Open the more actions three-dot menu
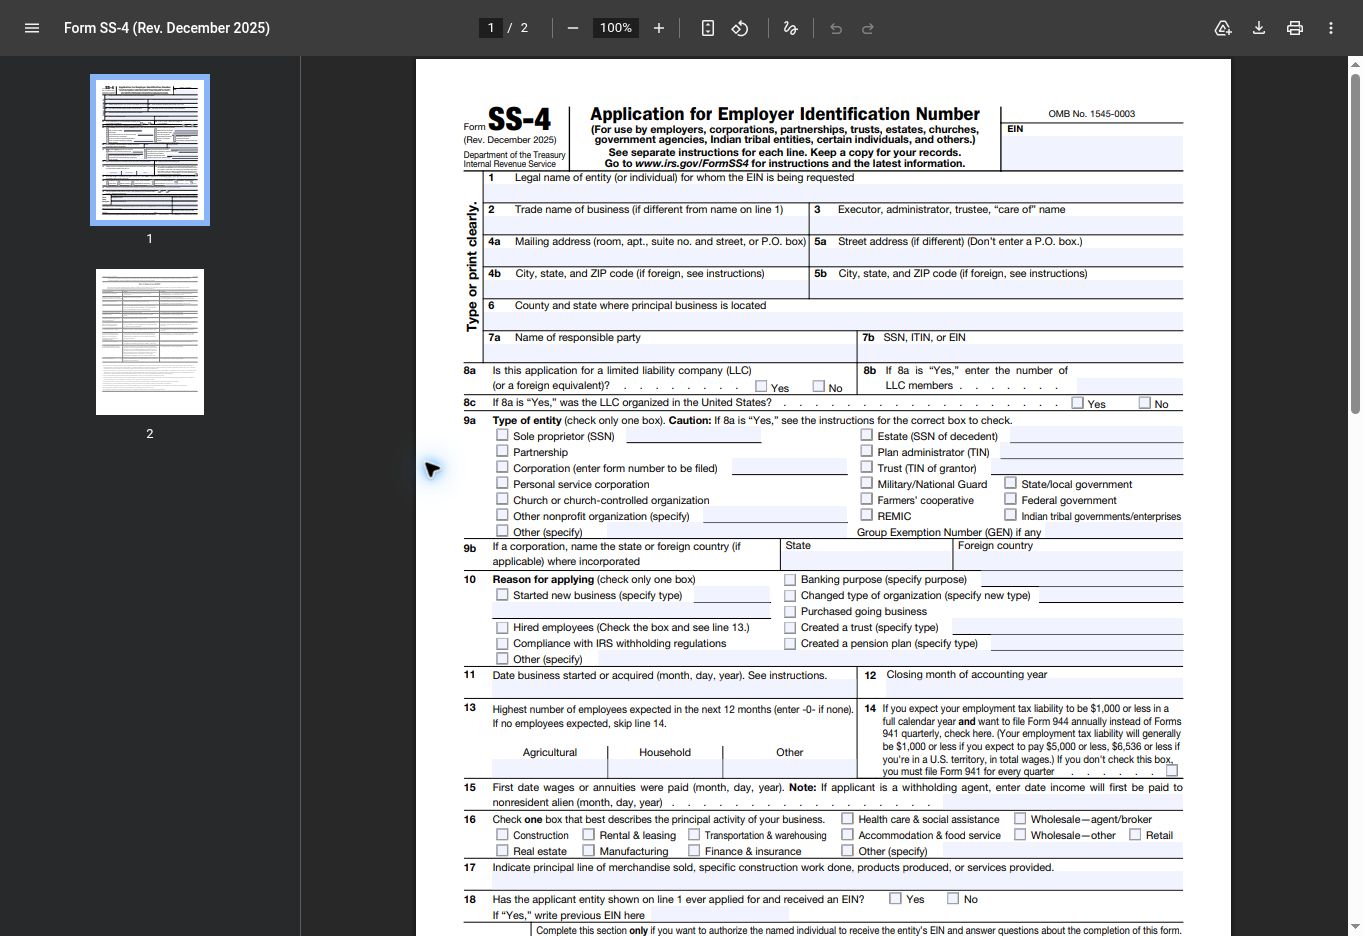The width and height of the screenshot is (1363, 936). (1331, 28)
